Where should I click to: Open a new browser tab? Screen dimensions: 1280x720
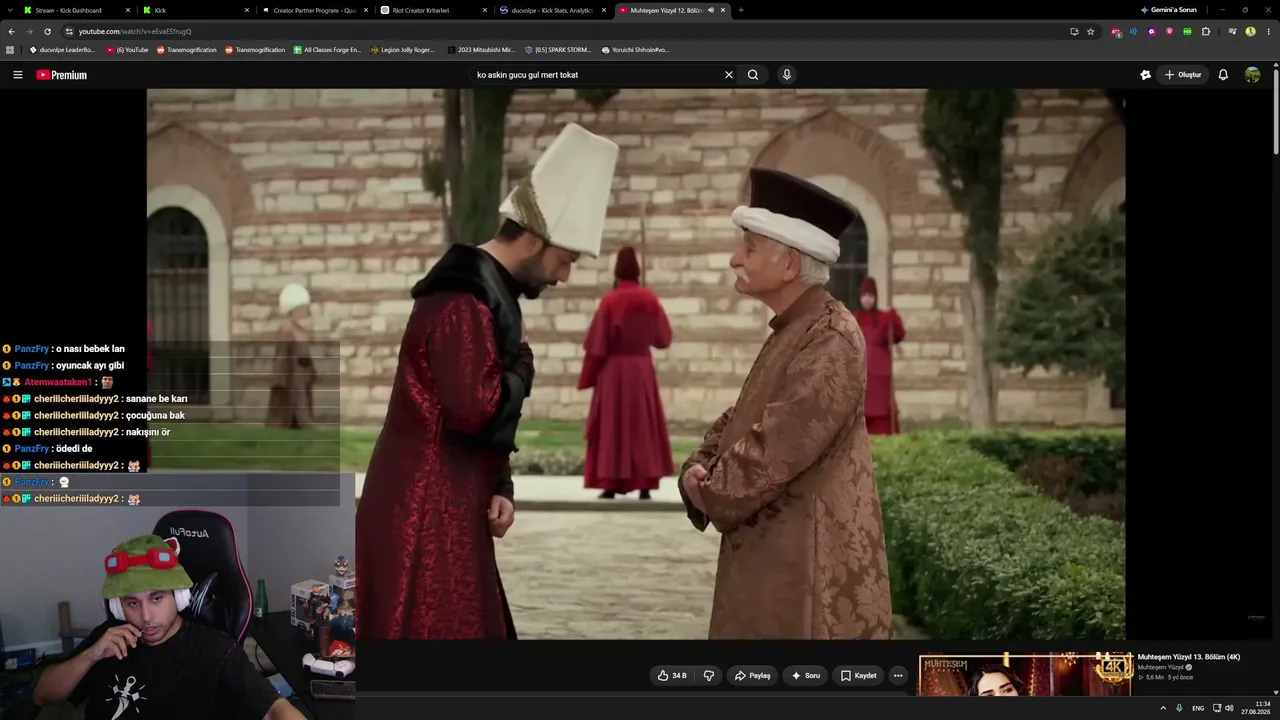coord(741,10)
